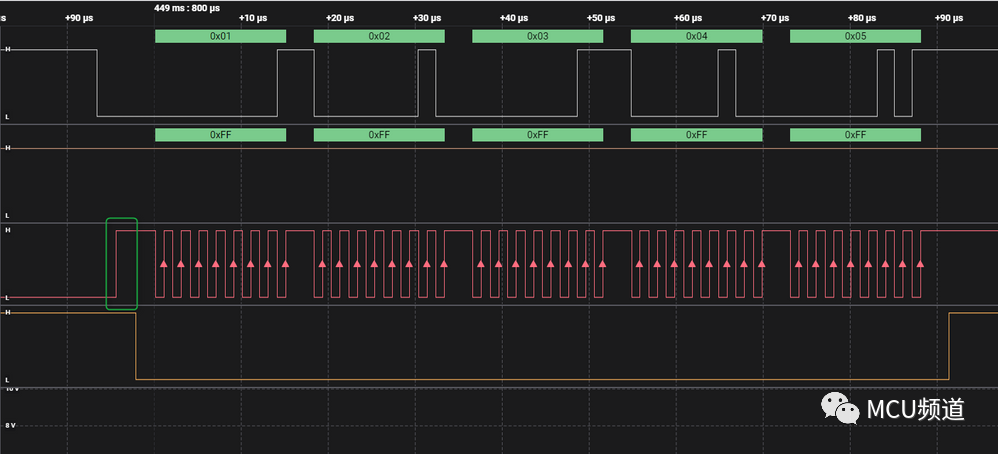Click the first rising-edge arrow on the clock waveform
Screen dimensions: 998x454
click(163, 264)
